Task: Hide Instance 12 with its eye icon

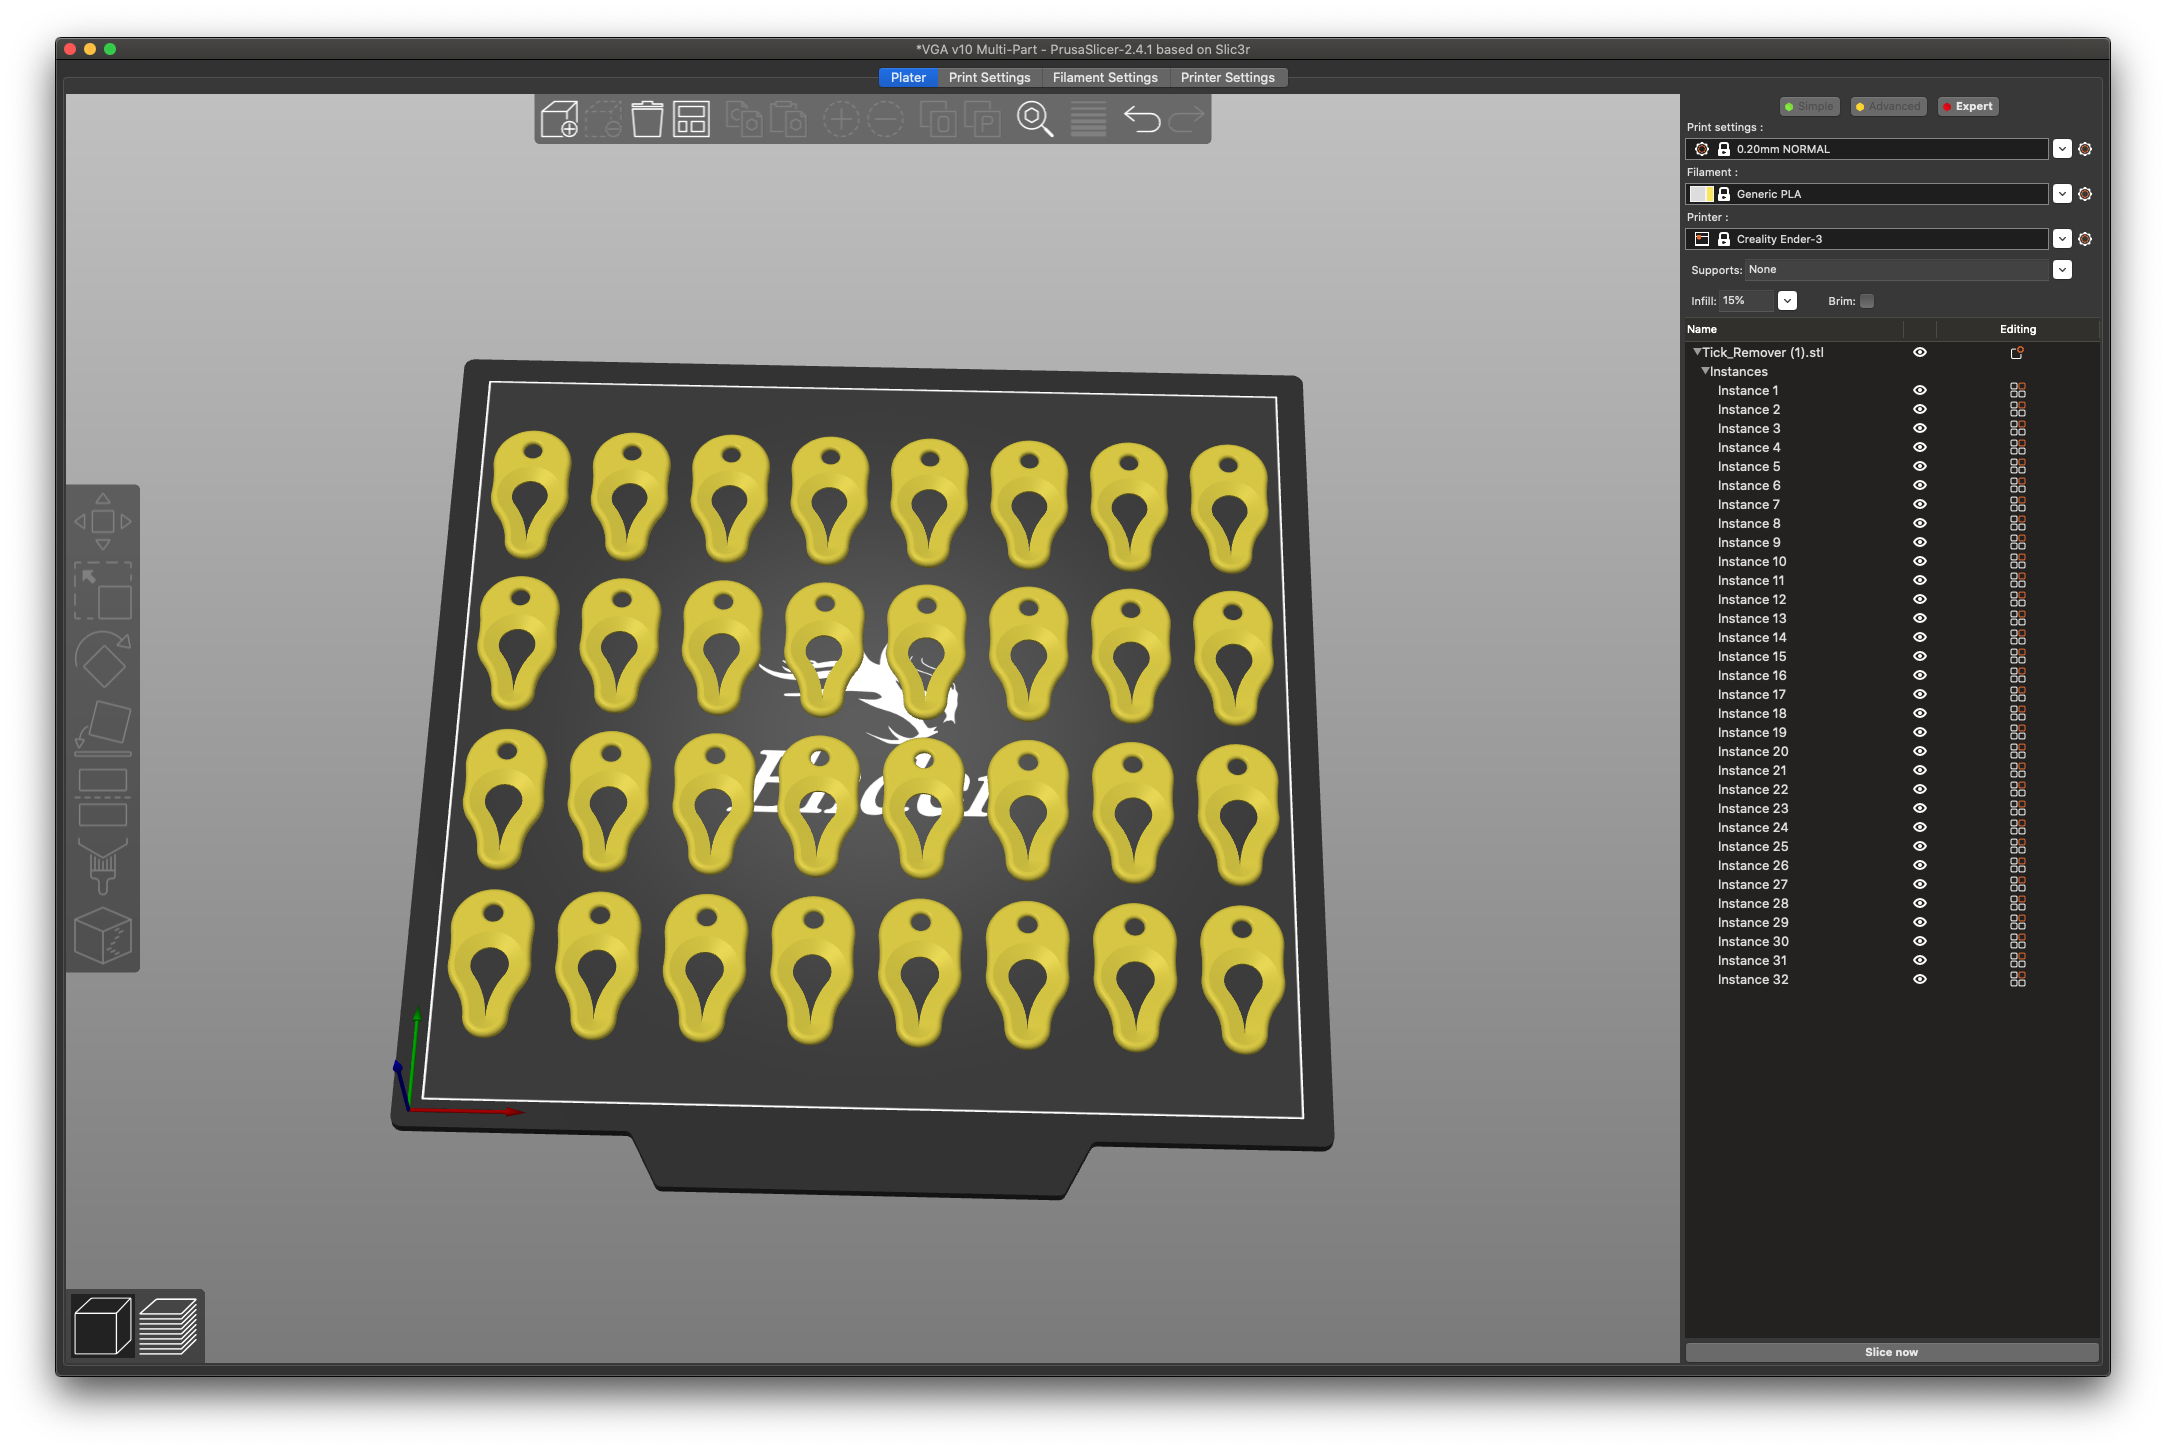Action: click(x=1920, y=599)
